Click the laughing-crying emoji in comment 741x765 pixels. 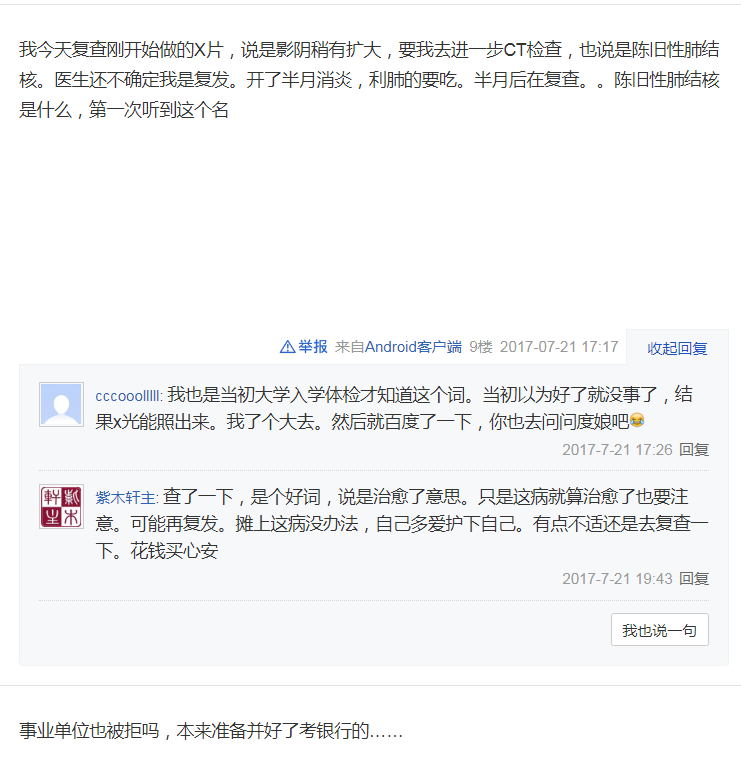(637, 420)
